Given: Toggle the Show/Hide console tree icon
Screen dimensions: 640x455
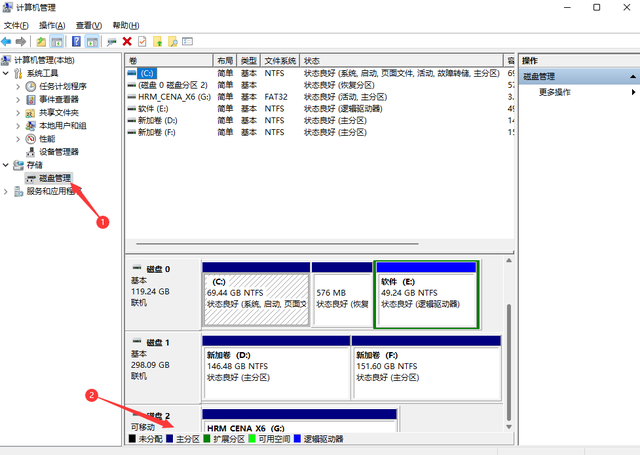Looking at the screenshot, I should [x=57, y=42].
